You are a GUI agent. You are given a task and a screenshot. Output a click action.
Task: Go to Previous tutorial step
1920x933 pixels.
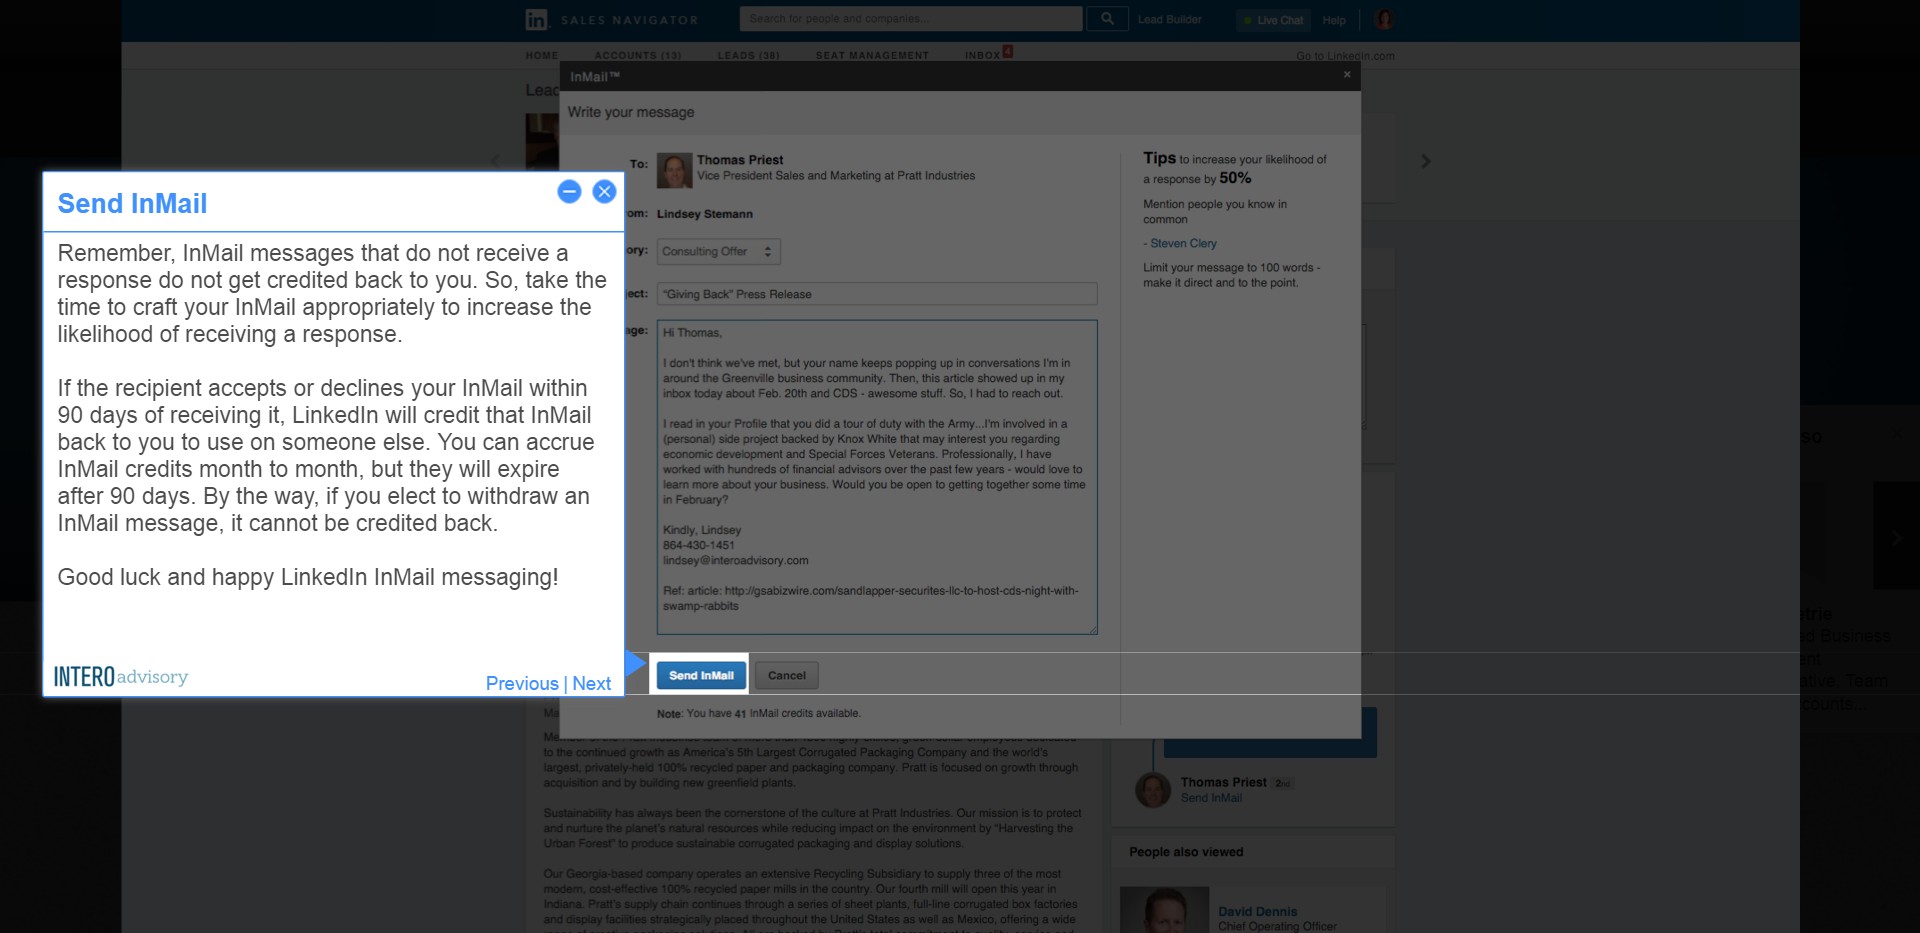[522, 683]
